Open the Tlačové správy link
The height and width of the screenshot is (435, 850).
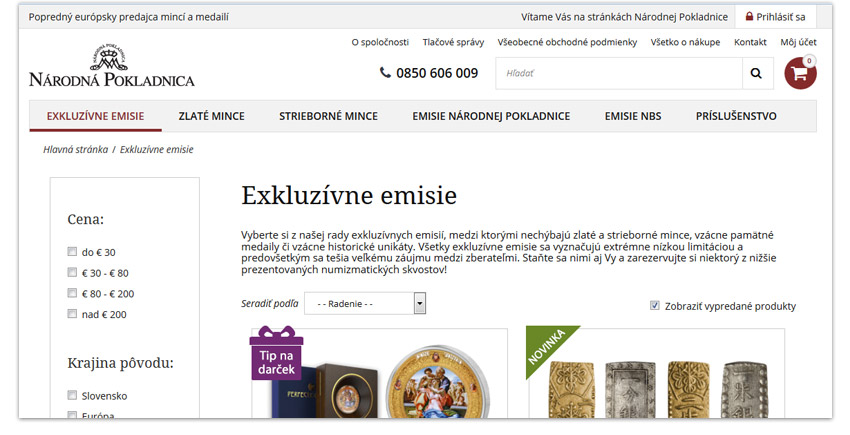(453, 42)
